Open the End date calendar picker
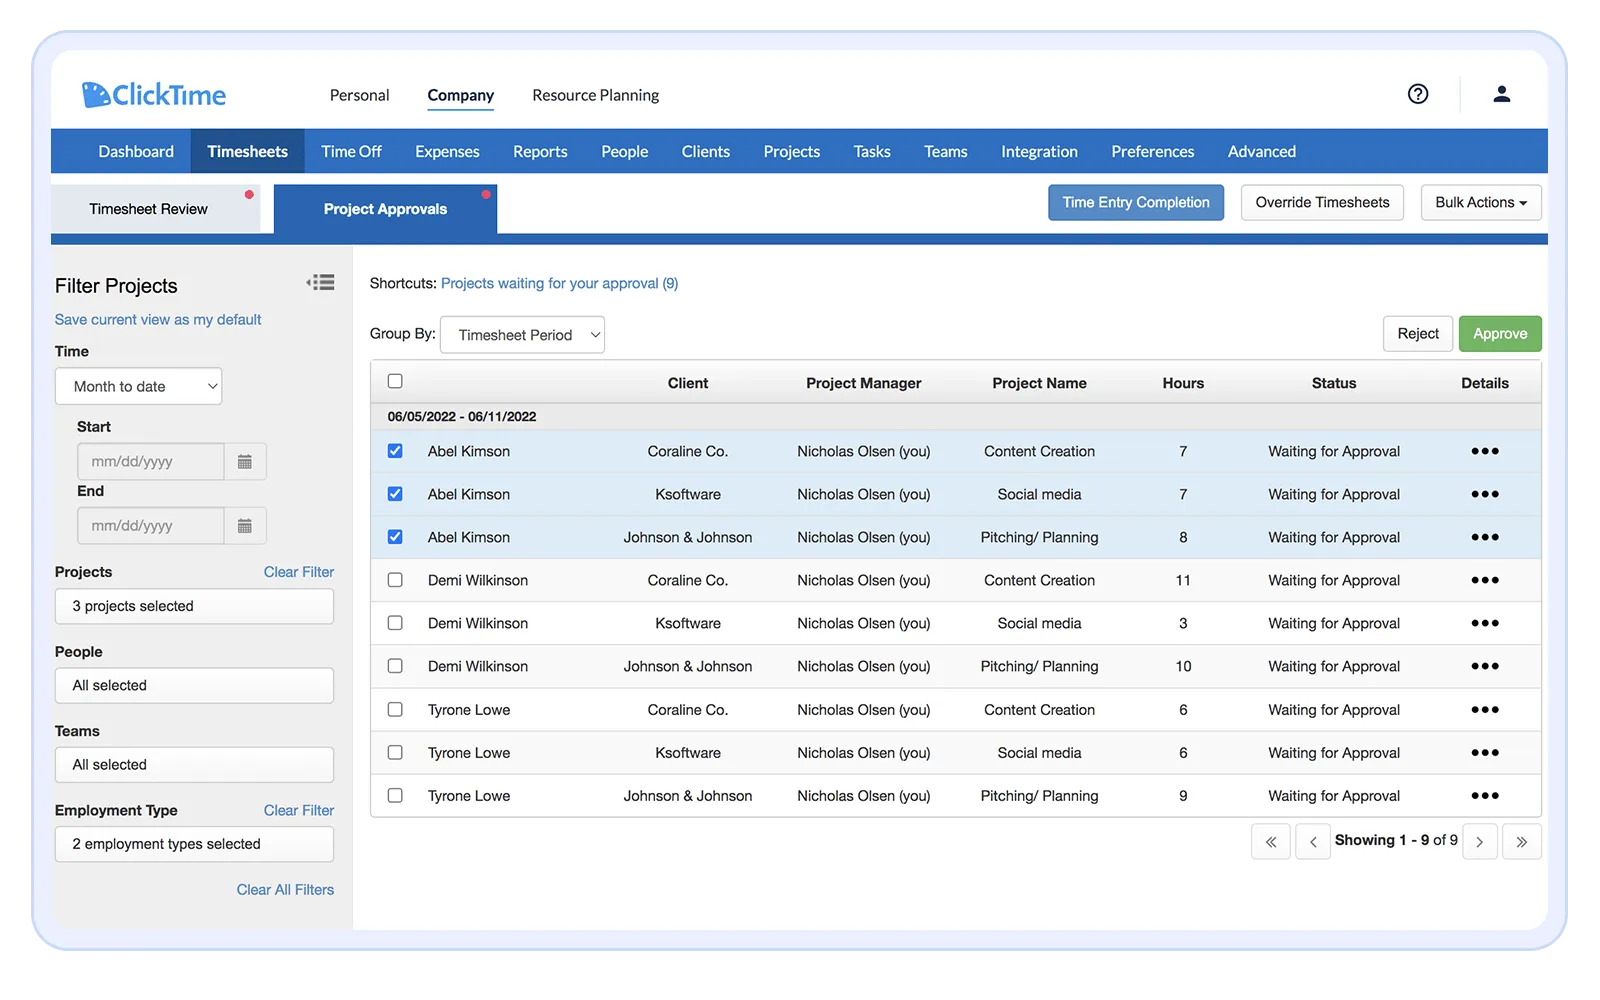 (245, 526)
